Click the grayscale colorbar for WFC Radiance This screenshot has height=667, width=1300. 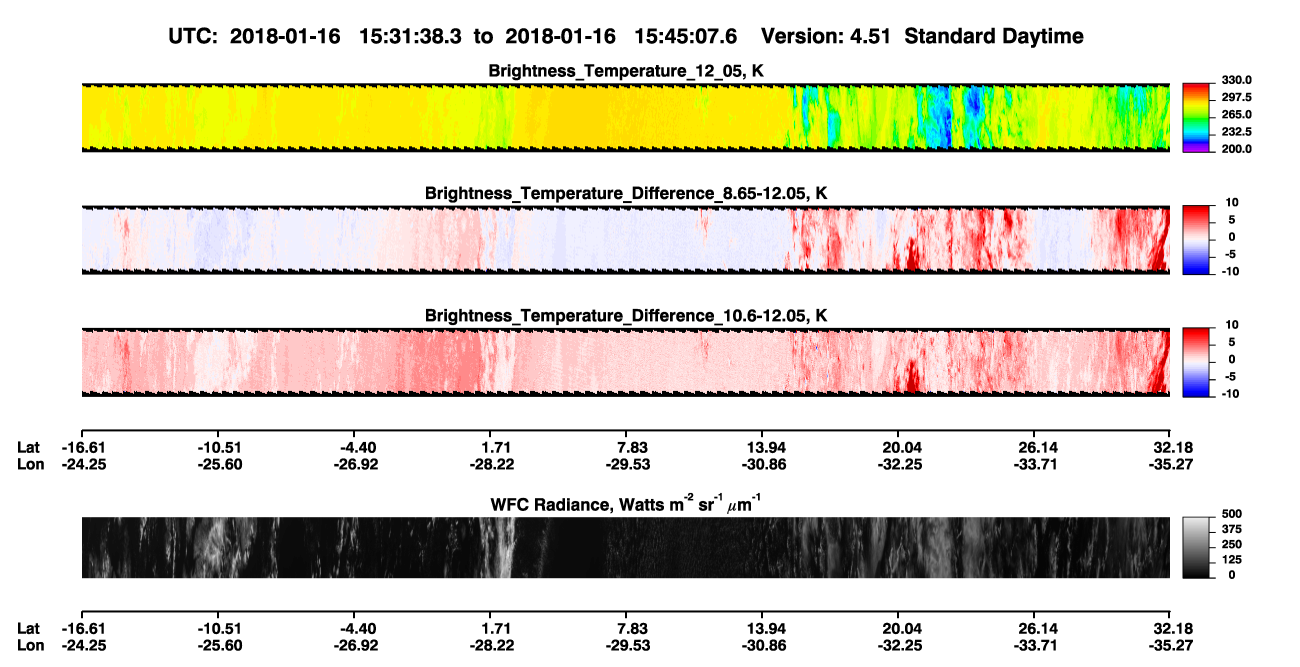click(x=1196, y=548)
